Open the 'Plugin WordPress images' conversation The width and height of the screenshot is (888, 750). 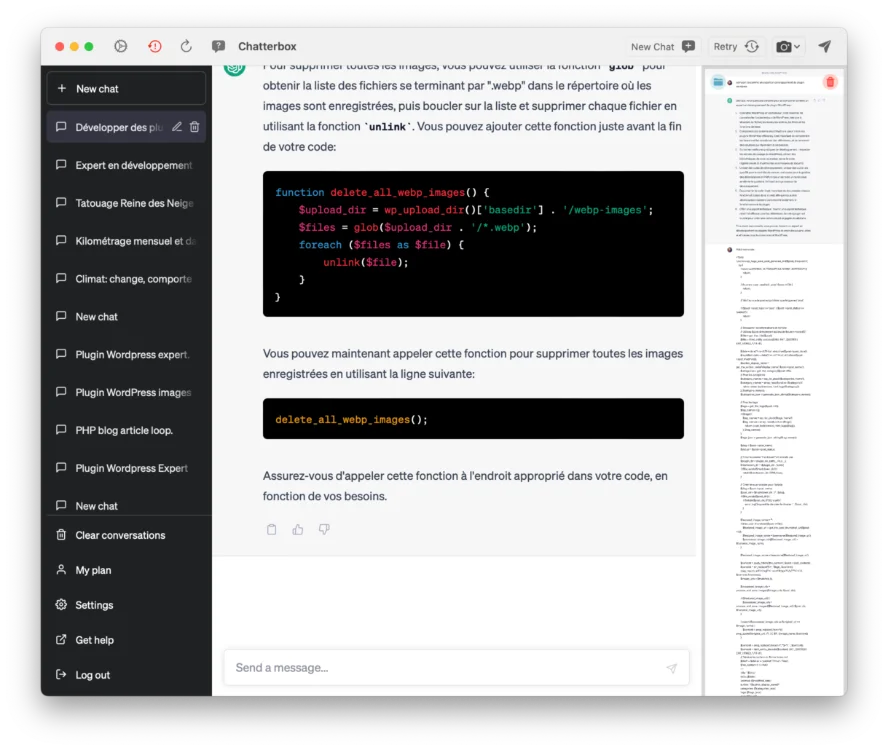[126, 393]
